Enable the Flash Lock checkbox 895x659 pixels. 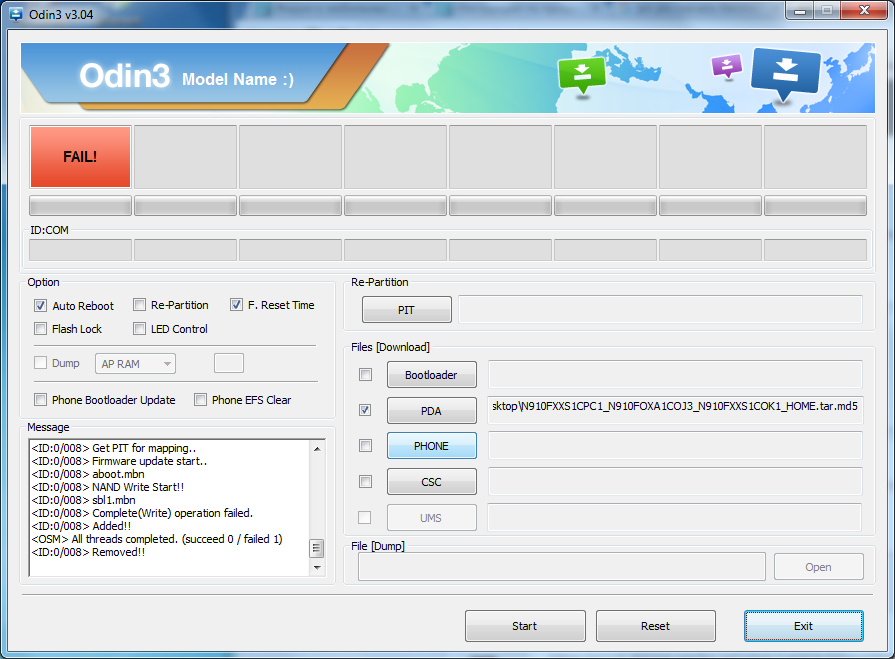point(41,329)
